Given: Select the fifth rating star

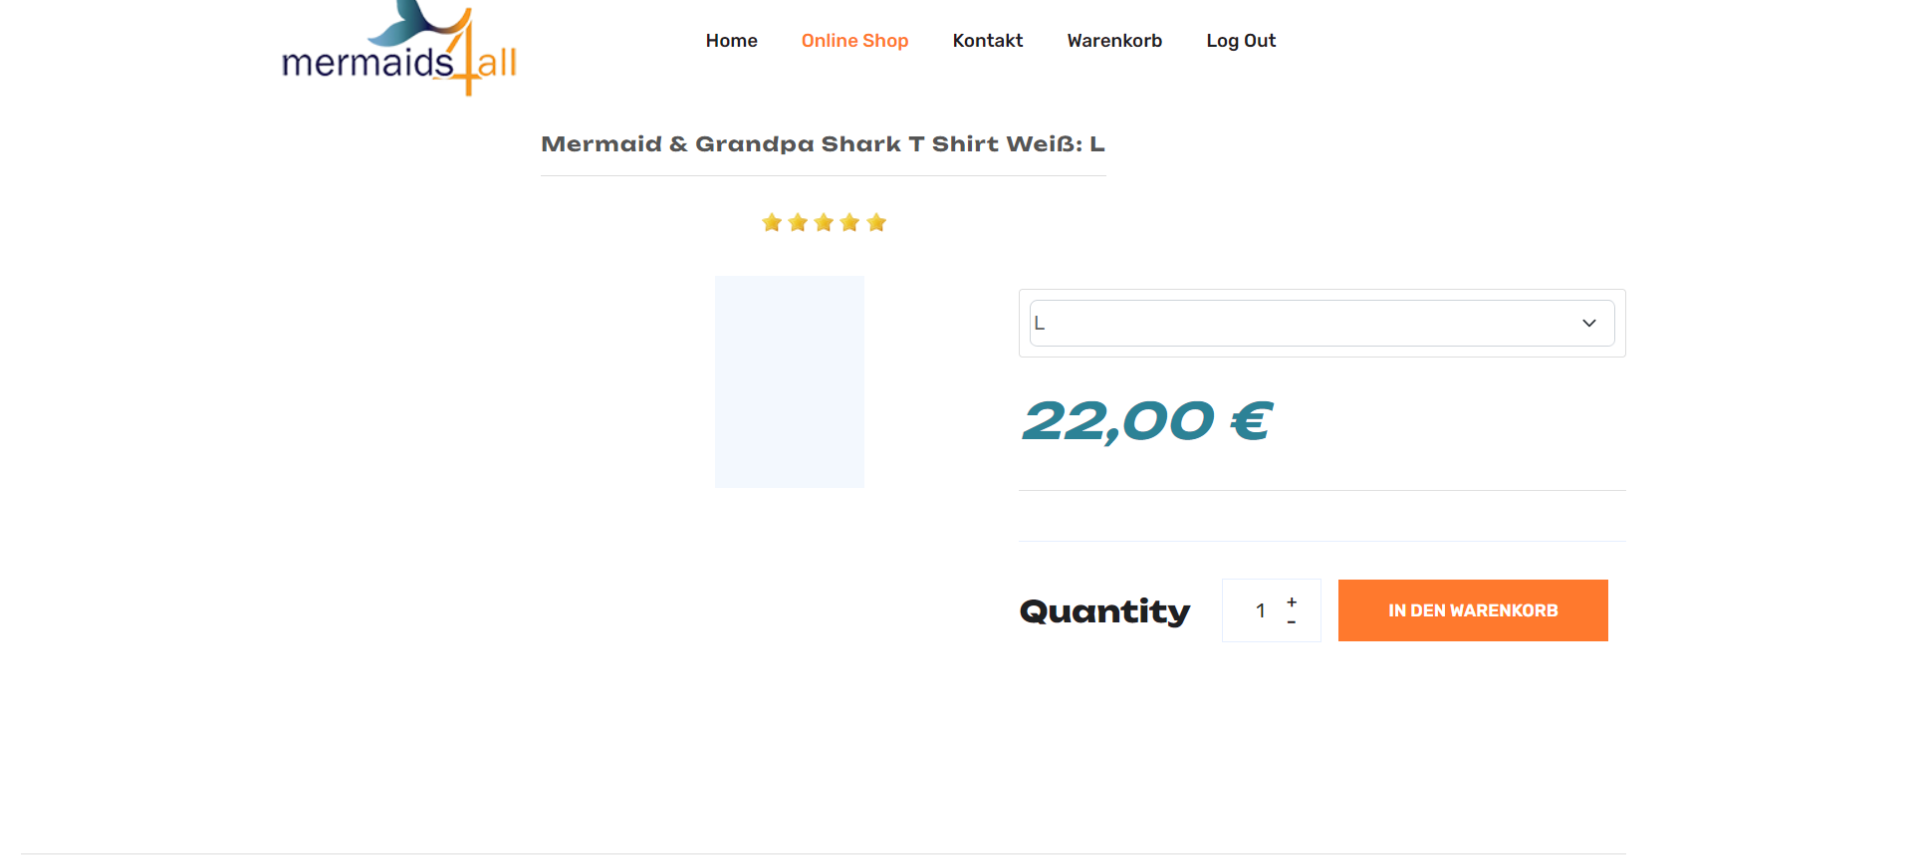Looking at the screenshot, I should (x=876, y=222).
